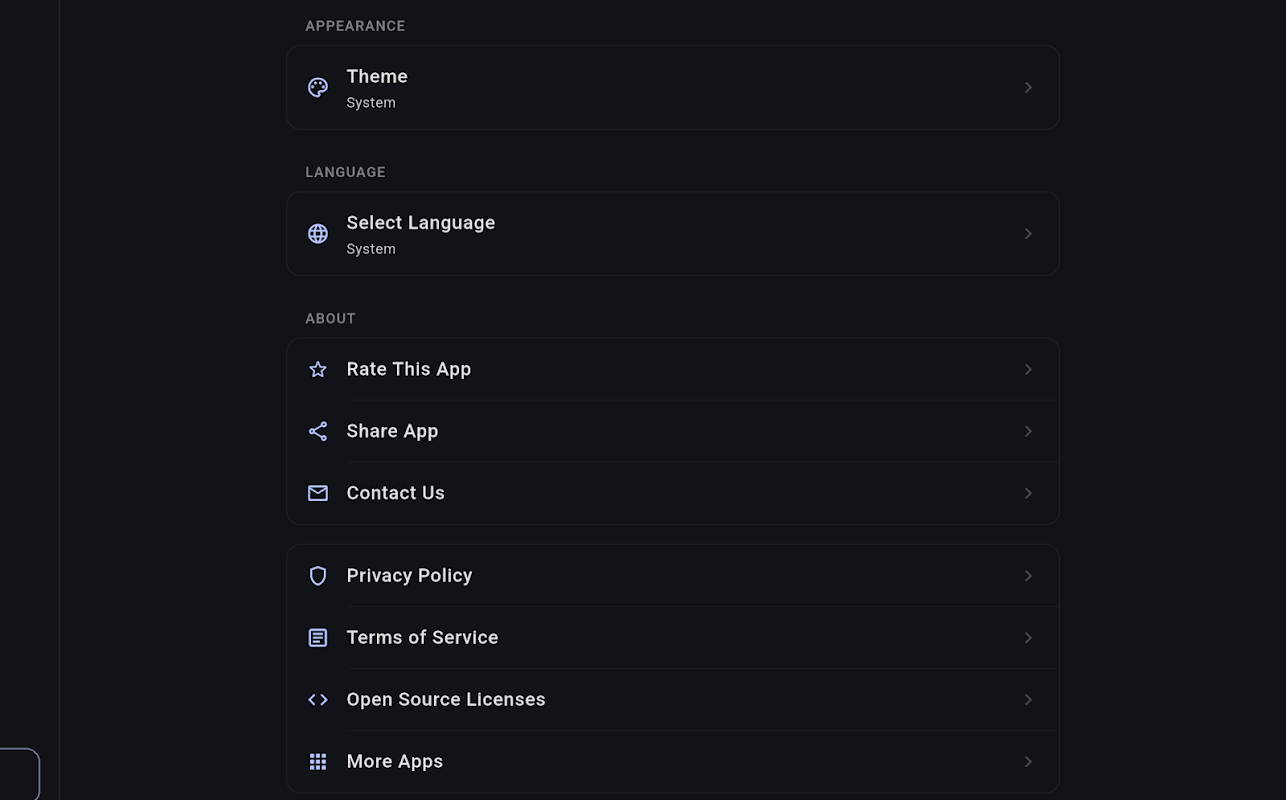View Open Source Licenses

pos(673,700)
